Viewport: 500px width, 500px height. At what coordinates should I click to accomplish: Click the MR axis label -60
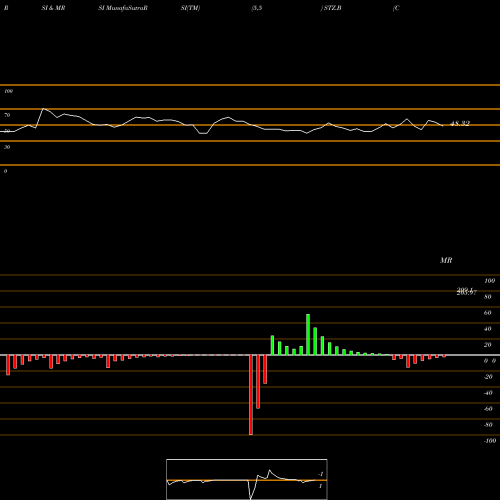pos(488,409)
